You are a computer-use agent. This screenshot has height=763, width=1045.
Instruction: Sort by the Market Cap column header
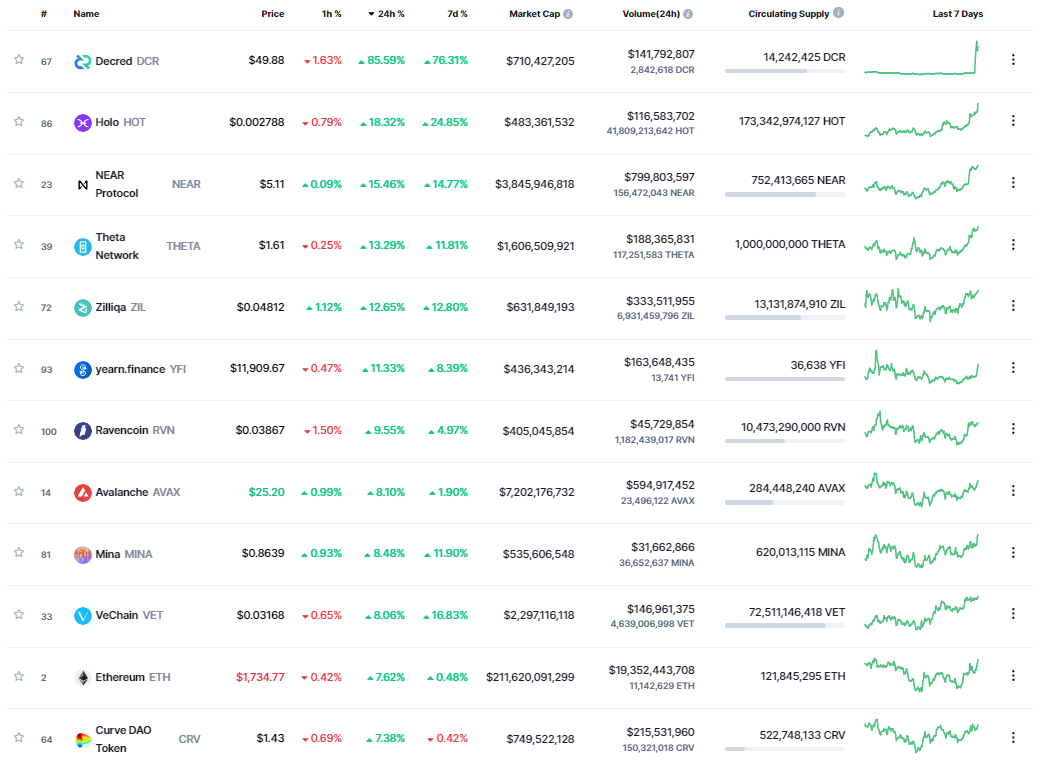click(534, 14)
